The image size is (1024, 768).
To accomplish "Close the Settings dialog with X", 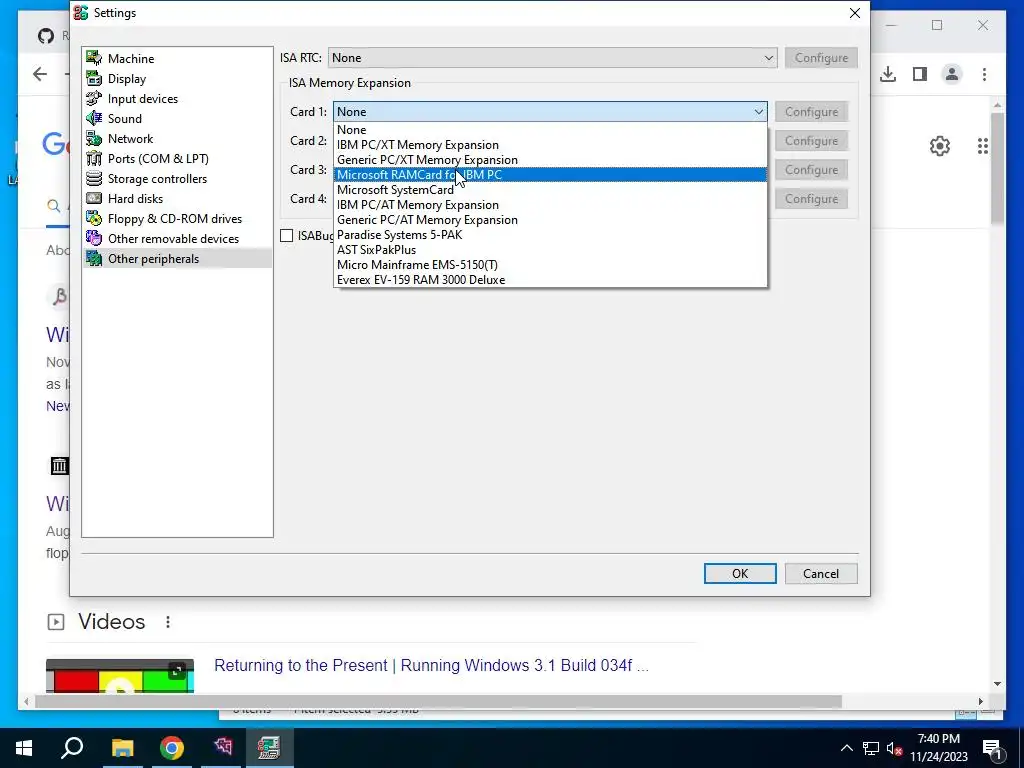I will click(854, 13).
